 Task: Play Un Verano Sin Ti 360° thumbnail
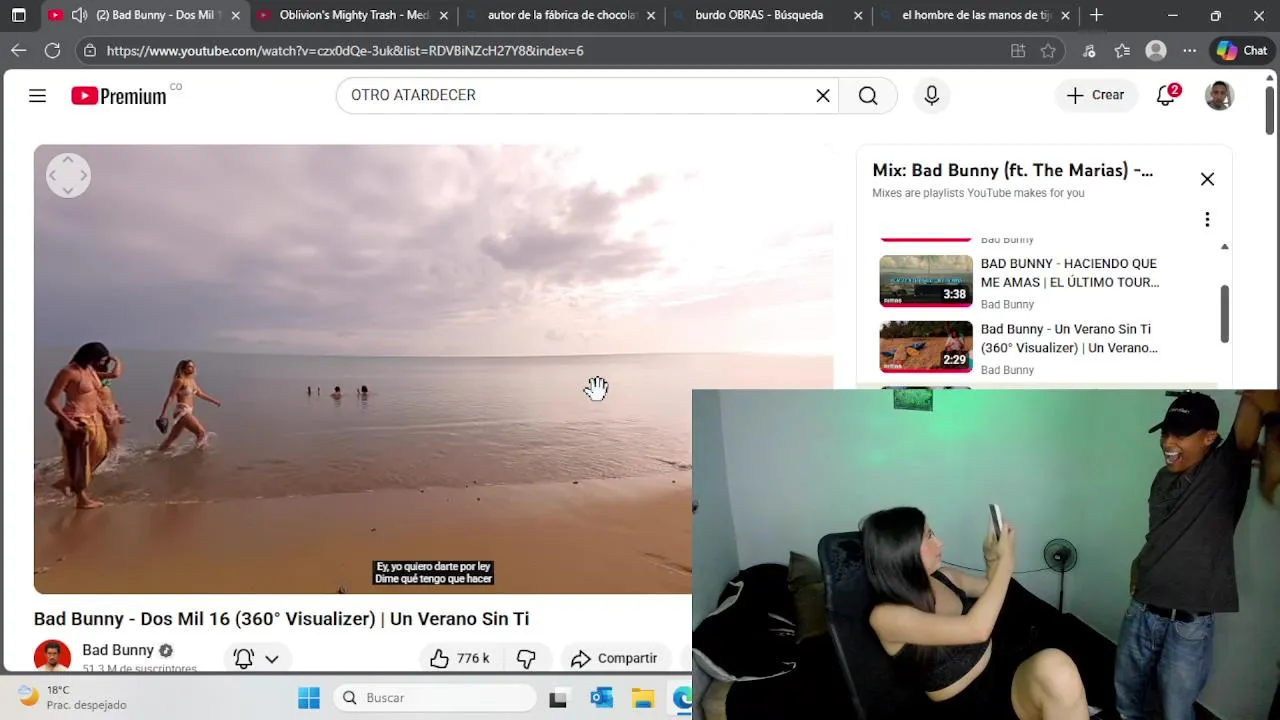(926, 346)
